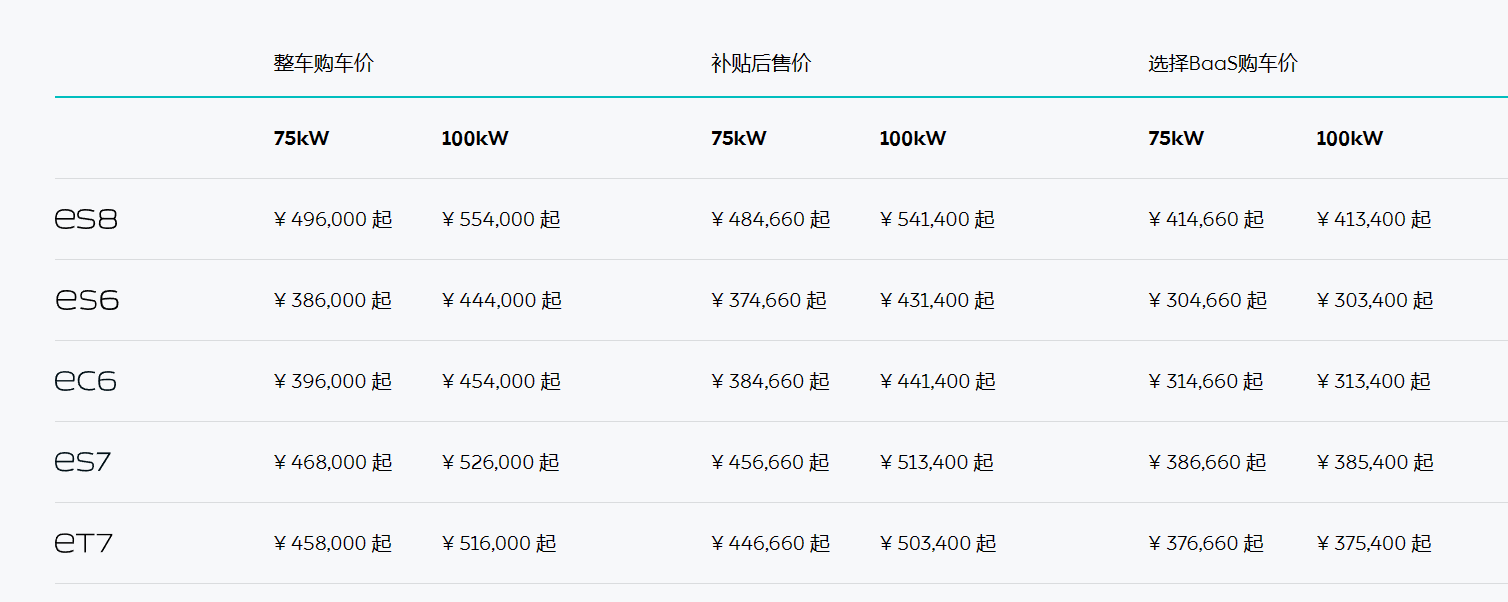
Task: Click 100kW under 选择BaaS购车价
Action: click(x=1350, y=138)
